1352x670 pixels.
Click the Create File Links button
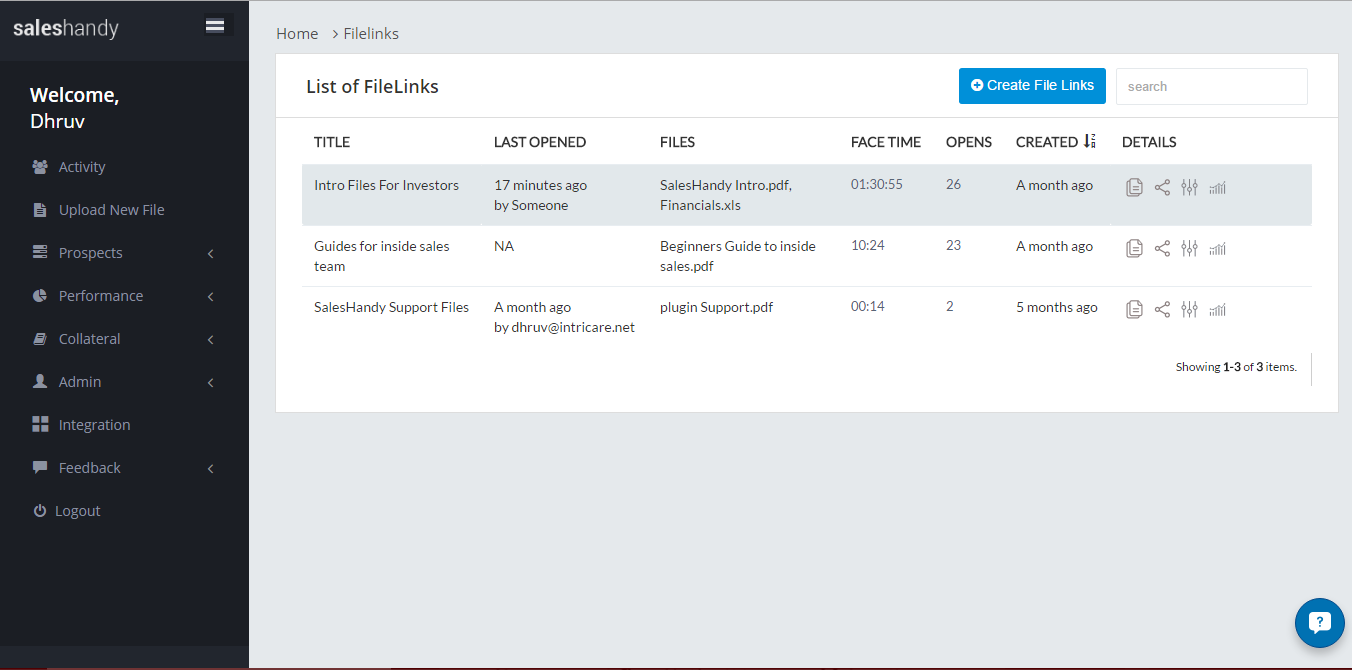[1032, 86]
